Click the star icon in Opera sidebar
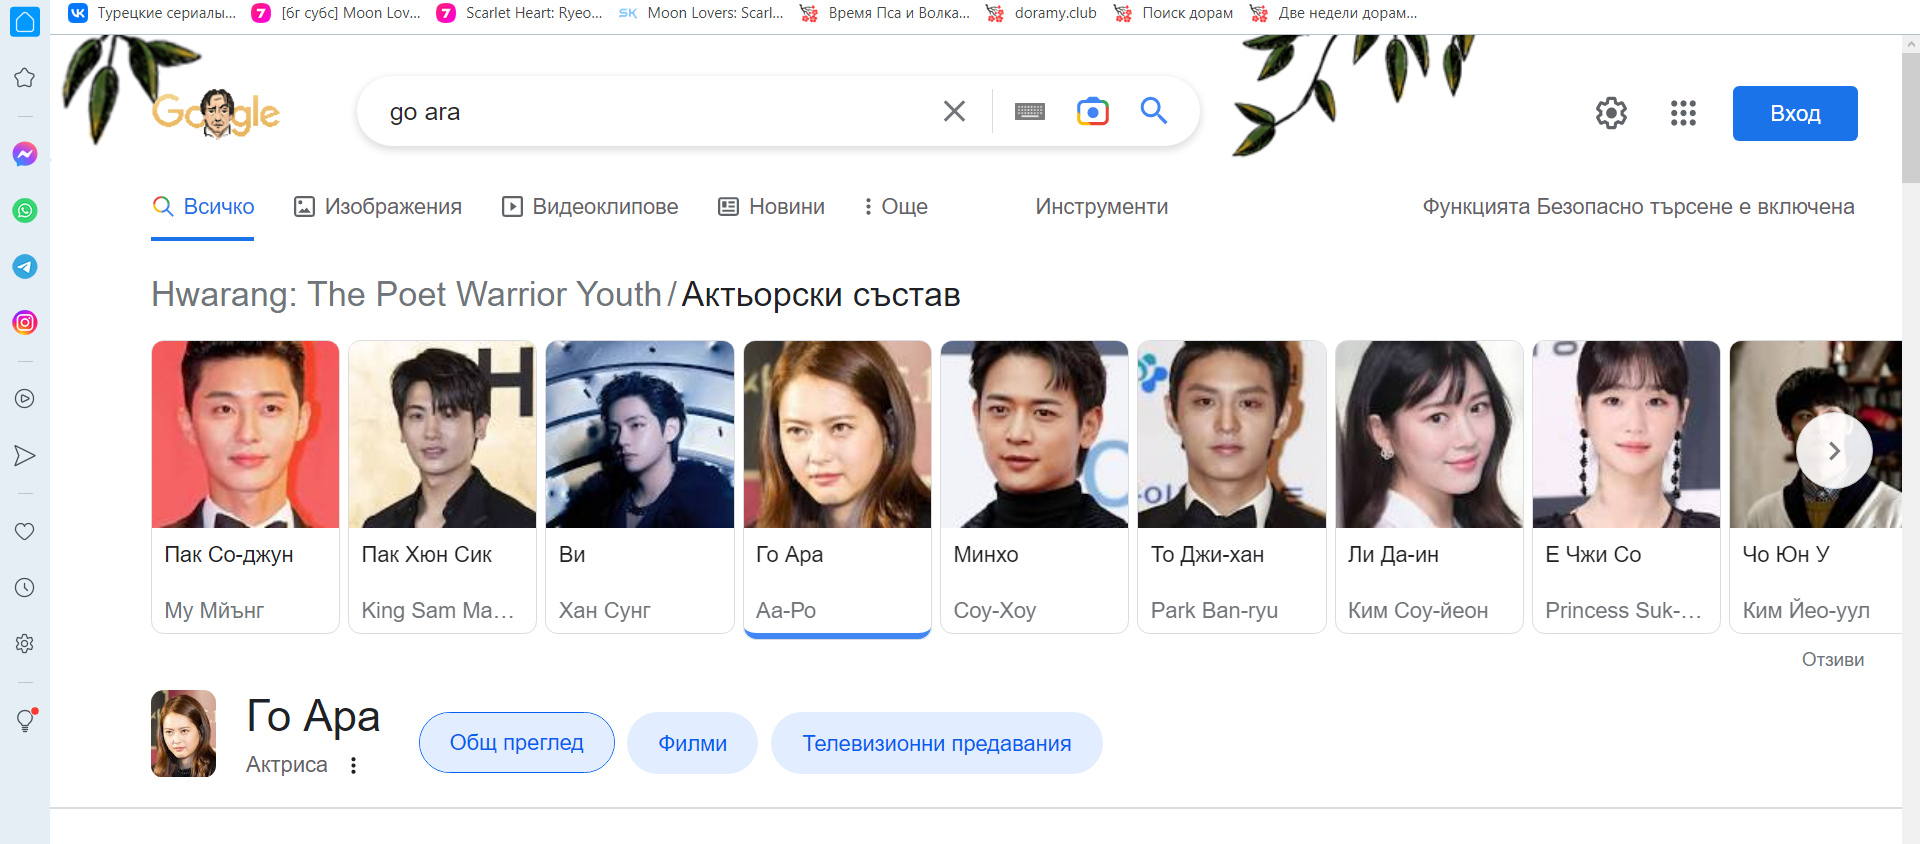 click(x=25, y=78)
